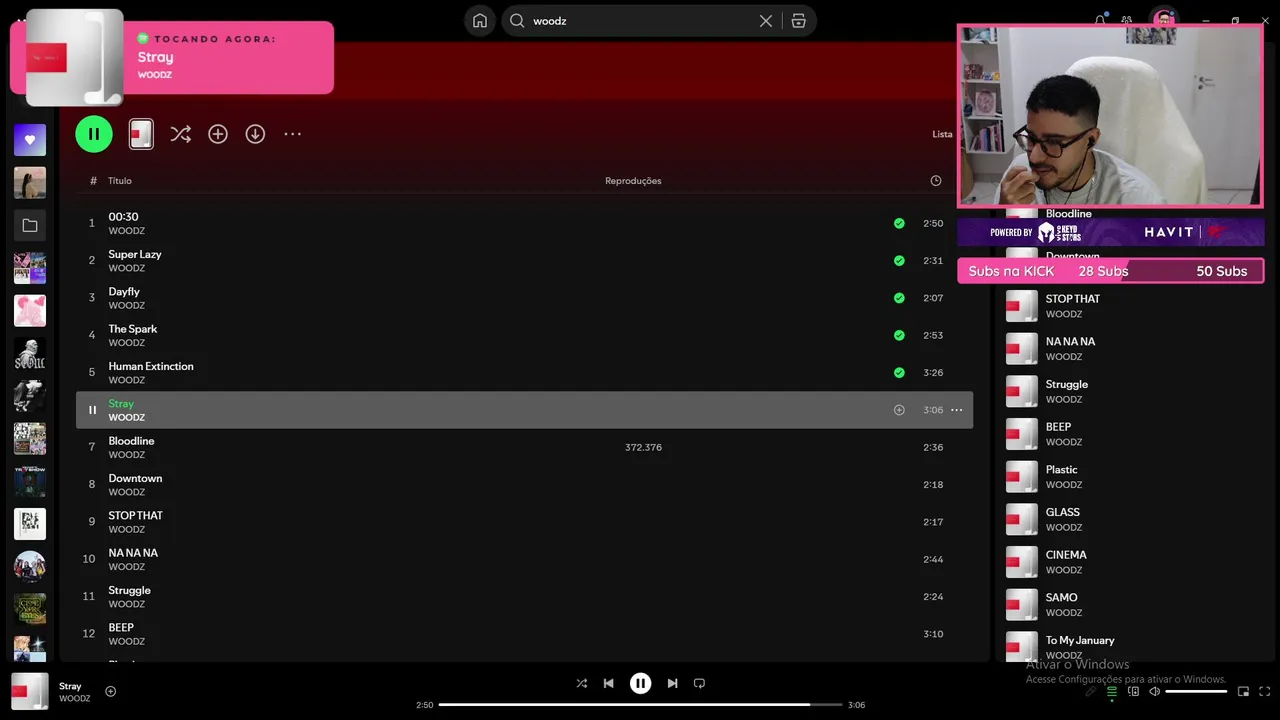Enter full screen mode icon
This screenshot has width=1280, height=720.
coord(1264,692)
